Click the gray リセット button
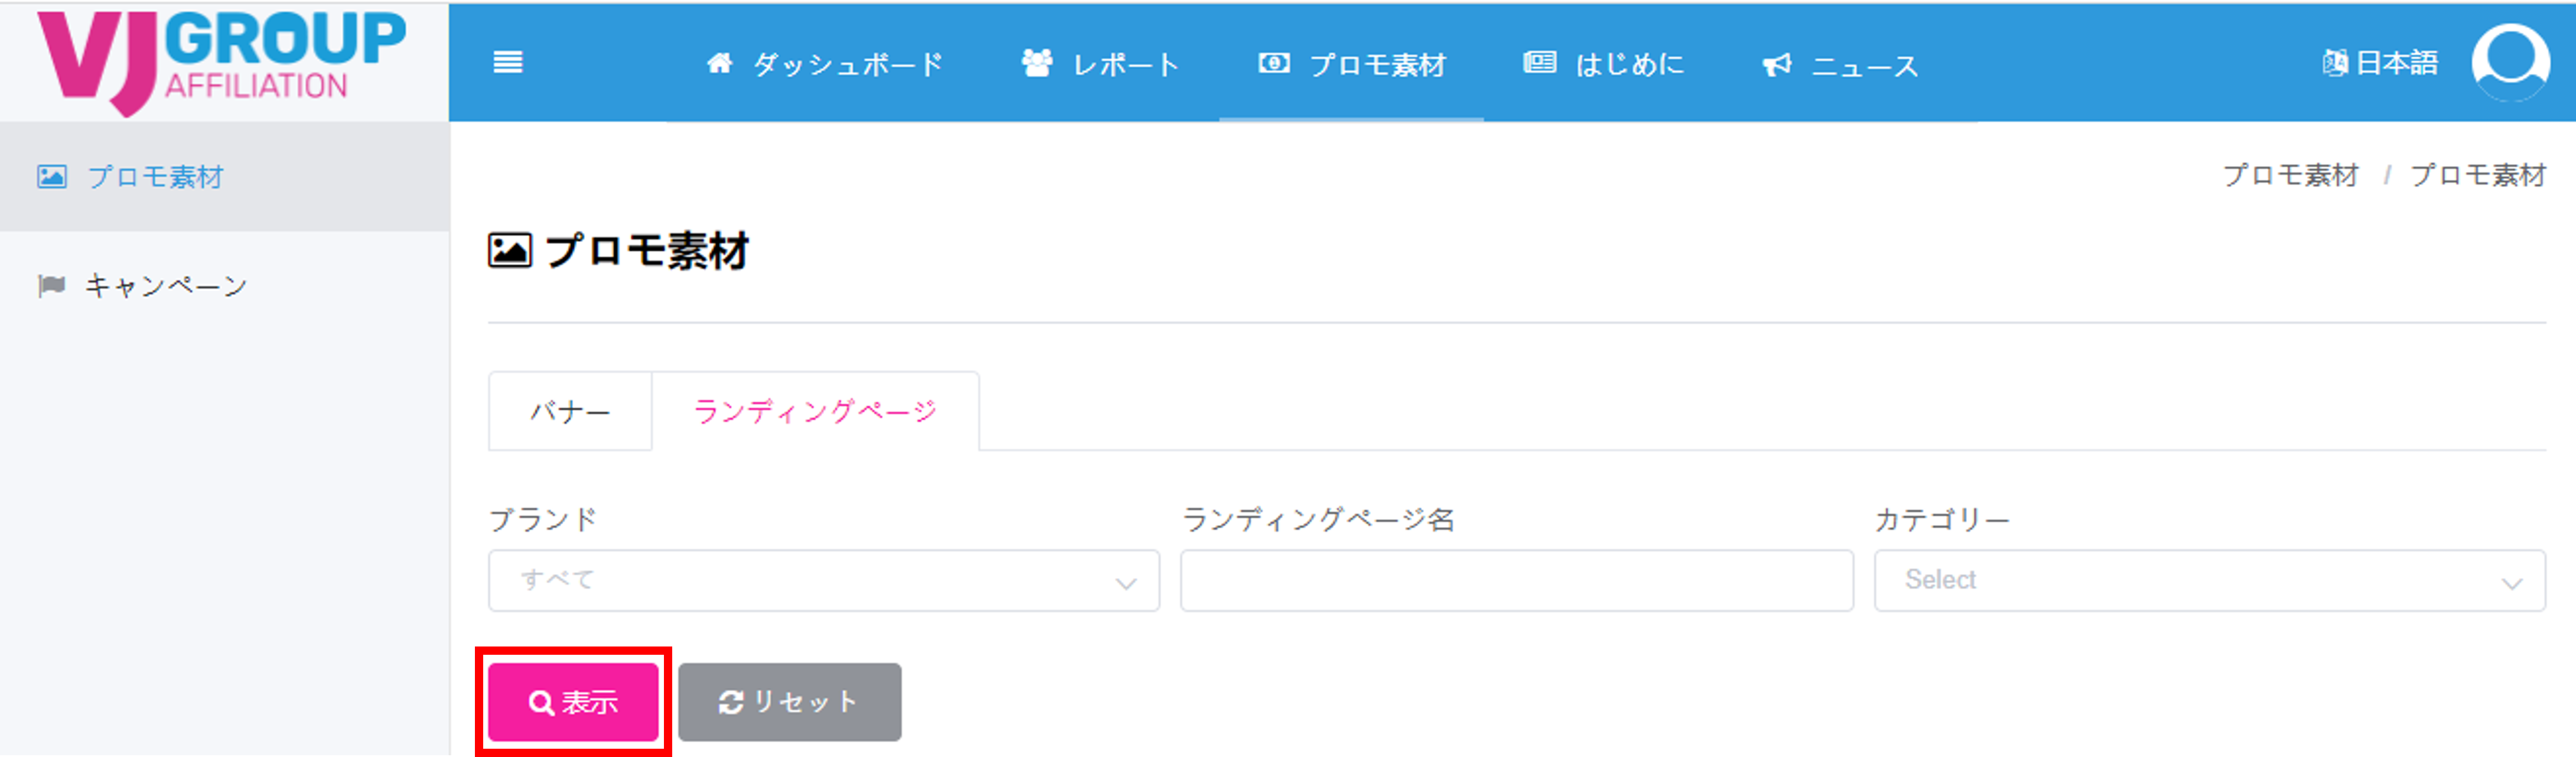The height and width of the screenshot is (757, 2576). [x=789, y=702]
